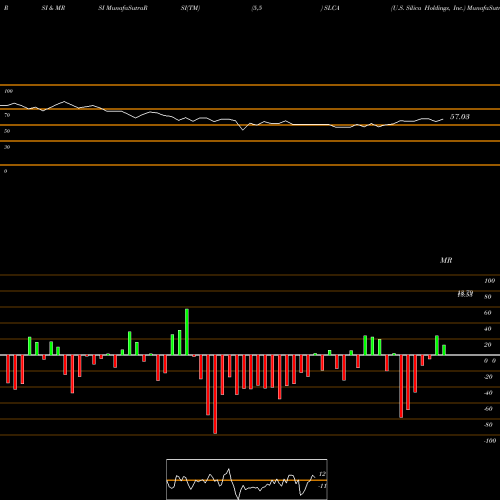Click the MR panel title label
This screenshot has height=500, width=500.
click(x=446, y=260)
